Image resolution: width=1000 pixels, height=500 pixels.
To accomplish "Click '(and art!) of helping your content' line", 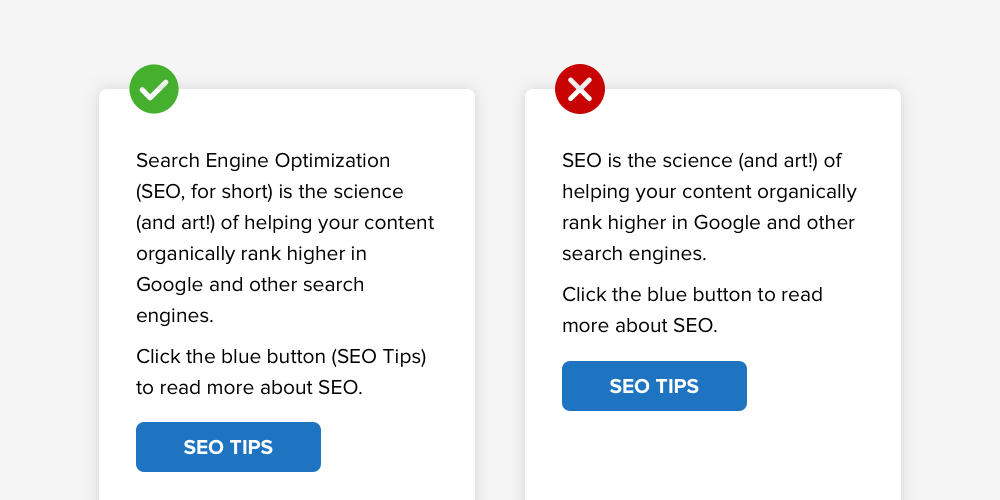I will (285, 223).
